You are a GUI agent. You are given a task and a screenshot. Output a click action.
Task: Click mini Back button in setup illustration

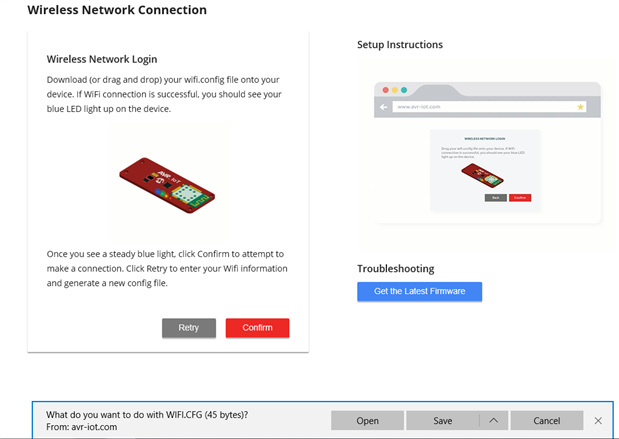click(x=495, y=198)
